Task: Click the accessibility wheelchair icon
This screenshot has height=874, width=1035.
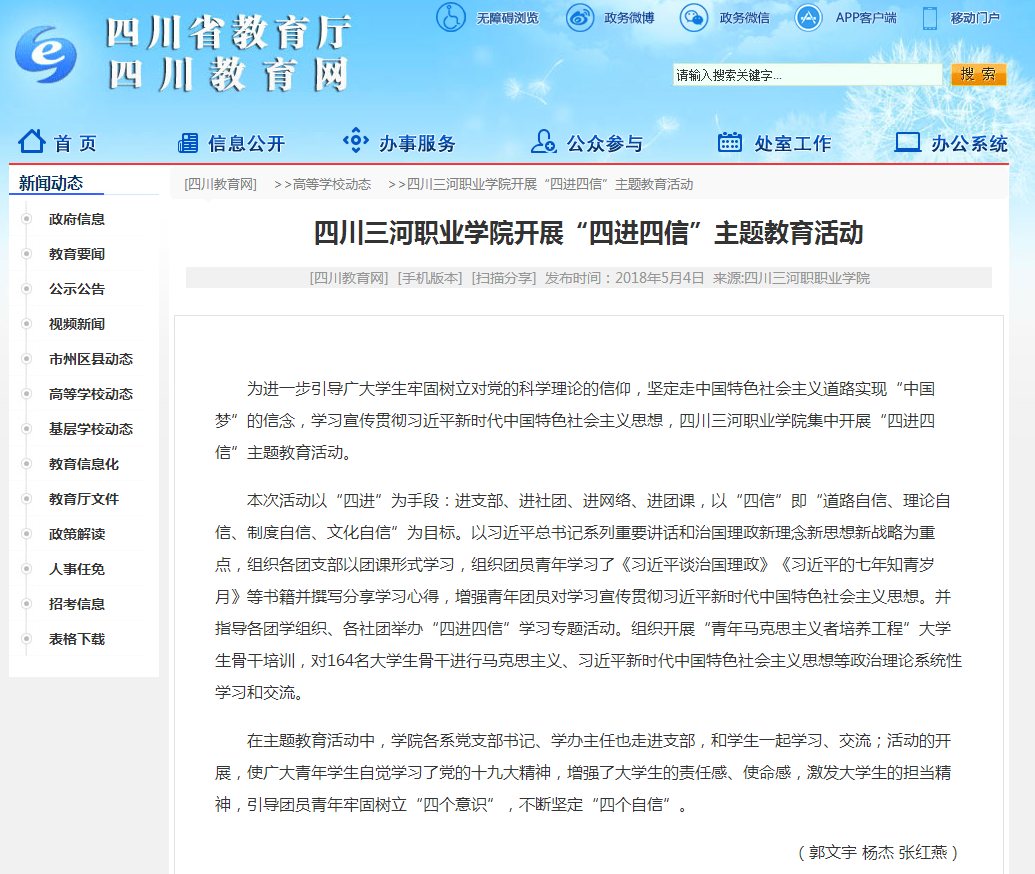Action: [451, 17]
